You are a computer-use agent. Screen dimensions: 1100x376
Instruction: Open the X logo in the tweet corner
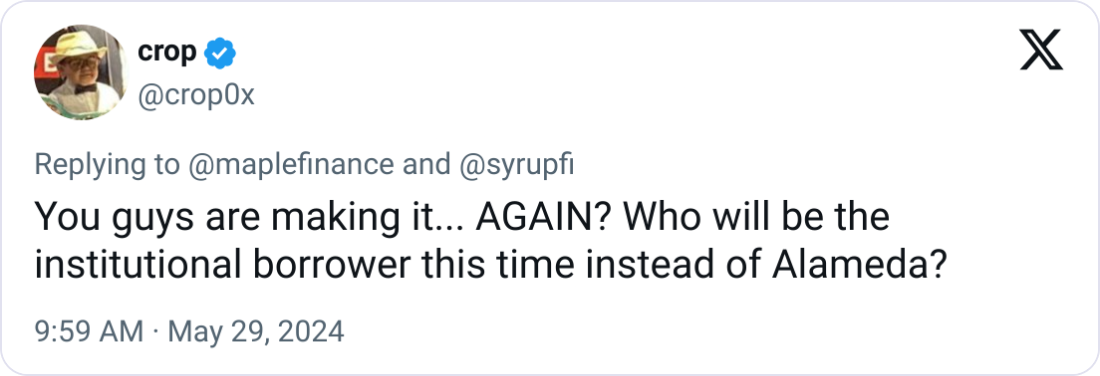coord(1041,50)
